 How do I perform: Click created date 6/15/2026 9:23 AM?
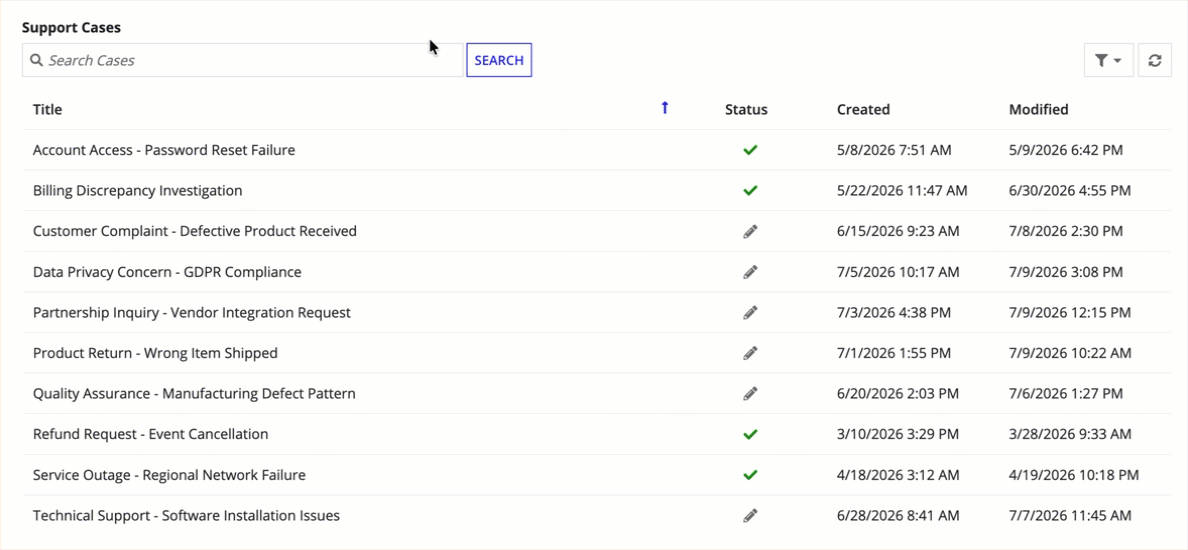pos(898,231)
